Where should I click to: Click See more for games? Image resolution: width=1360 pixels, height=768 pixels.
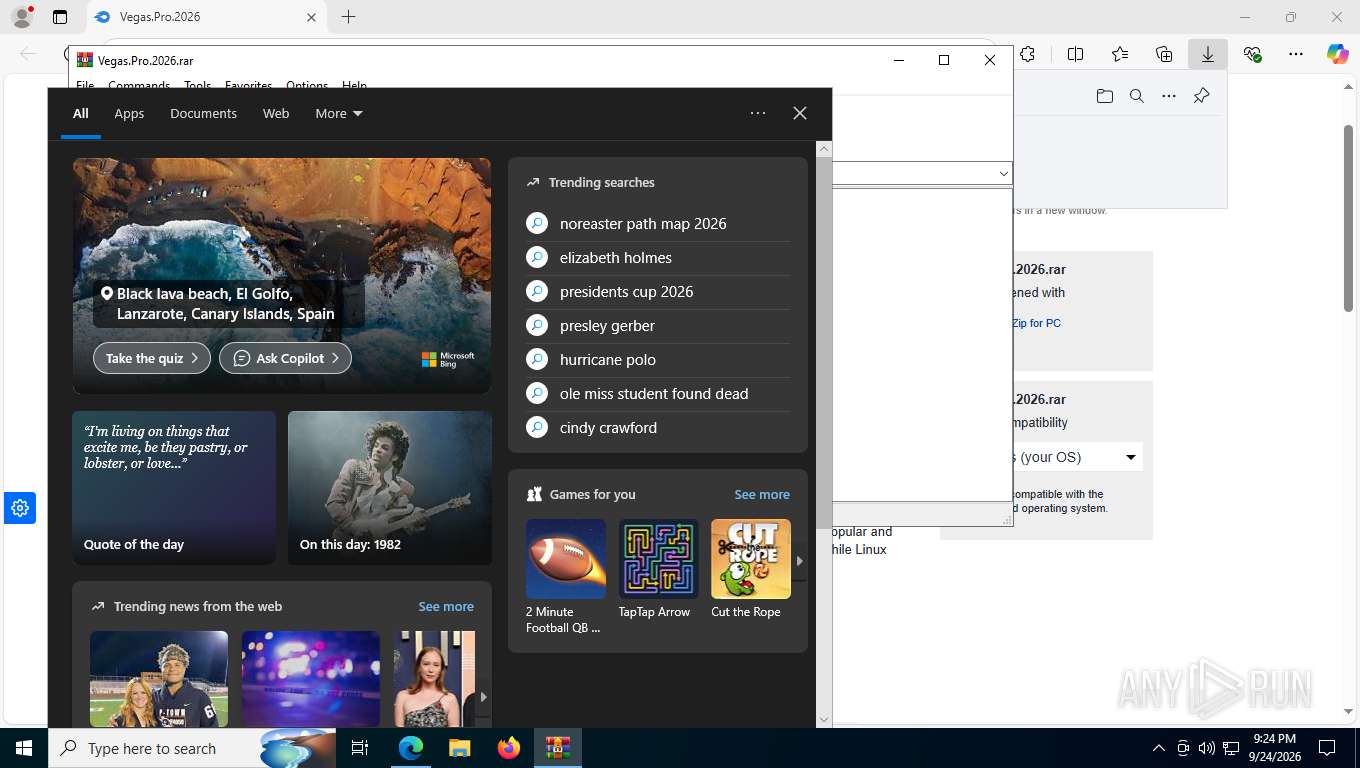[762, 494]
